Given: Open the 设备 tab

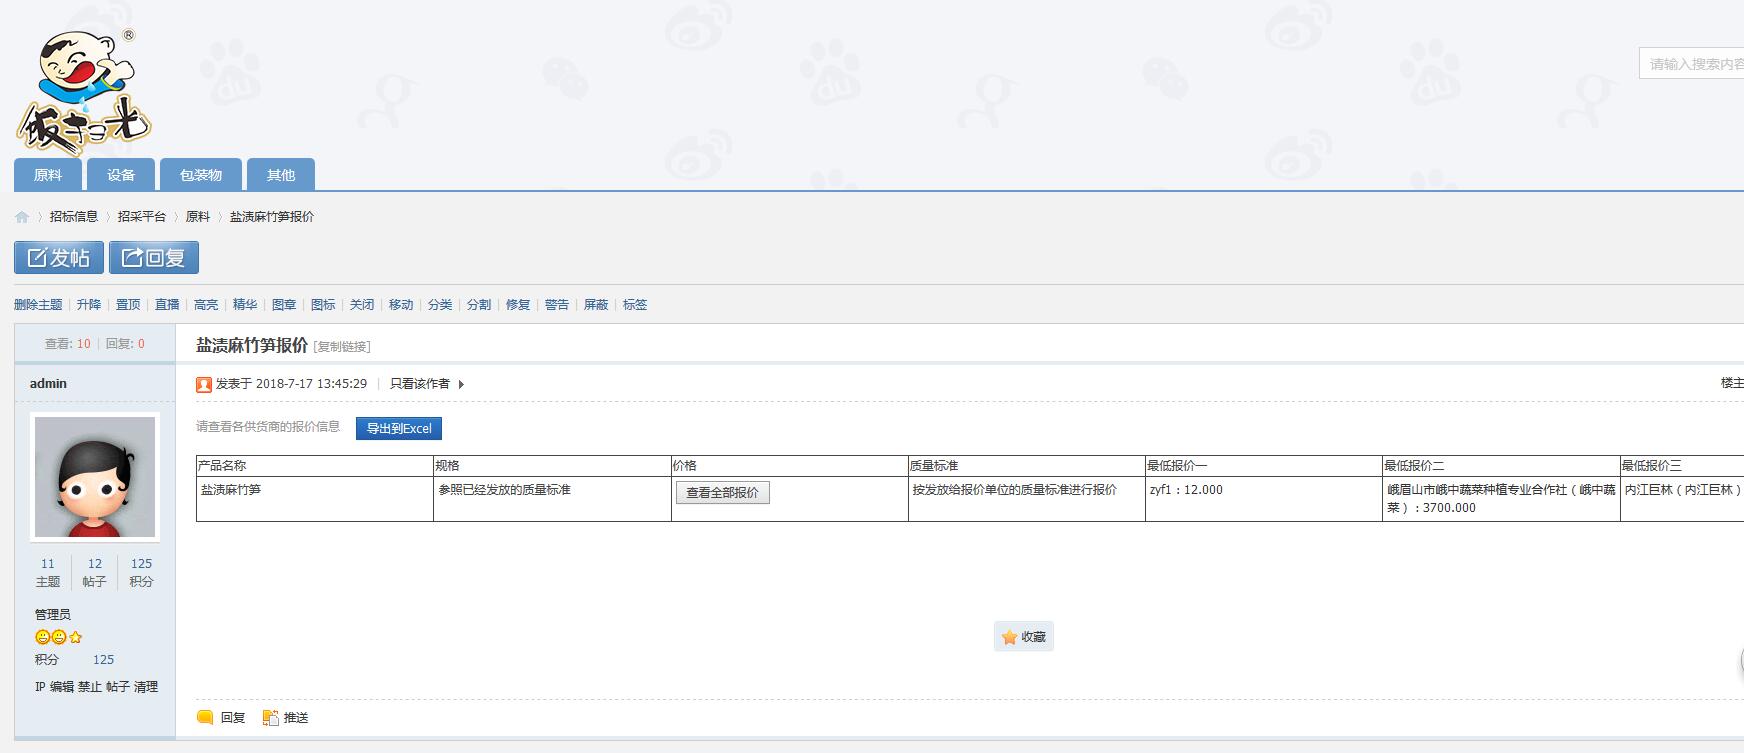Looking at the screenshot, I should pos(121,175).
